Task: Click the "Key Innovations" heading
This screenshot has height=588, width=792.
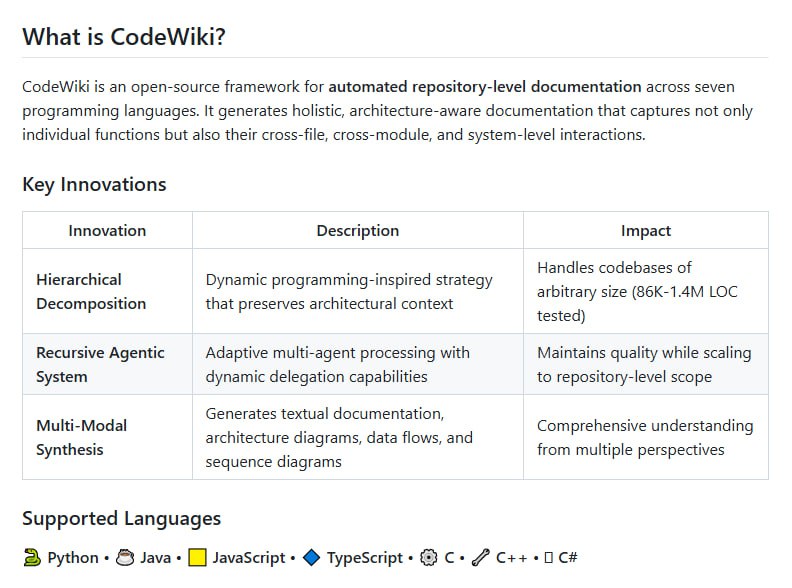Action: click(x=94, y=184)
